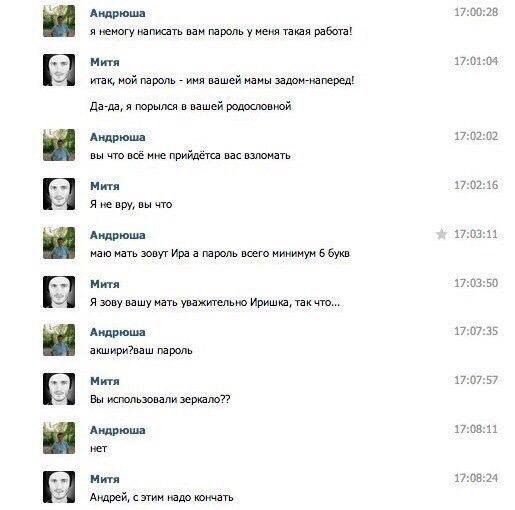515x510 pixels.
Task: Click Митя's avatar on the 17:02:16 message
Action: coord(59,194)
